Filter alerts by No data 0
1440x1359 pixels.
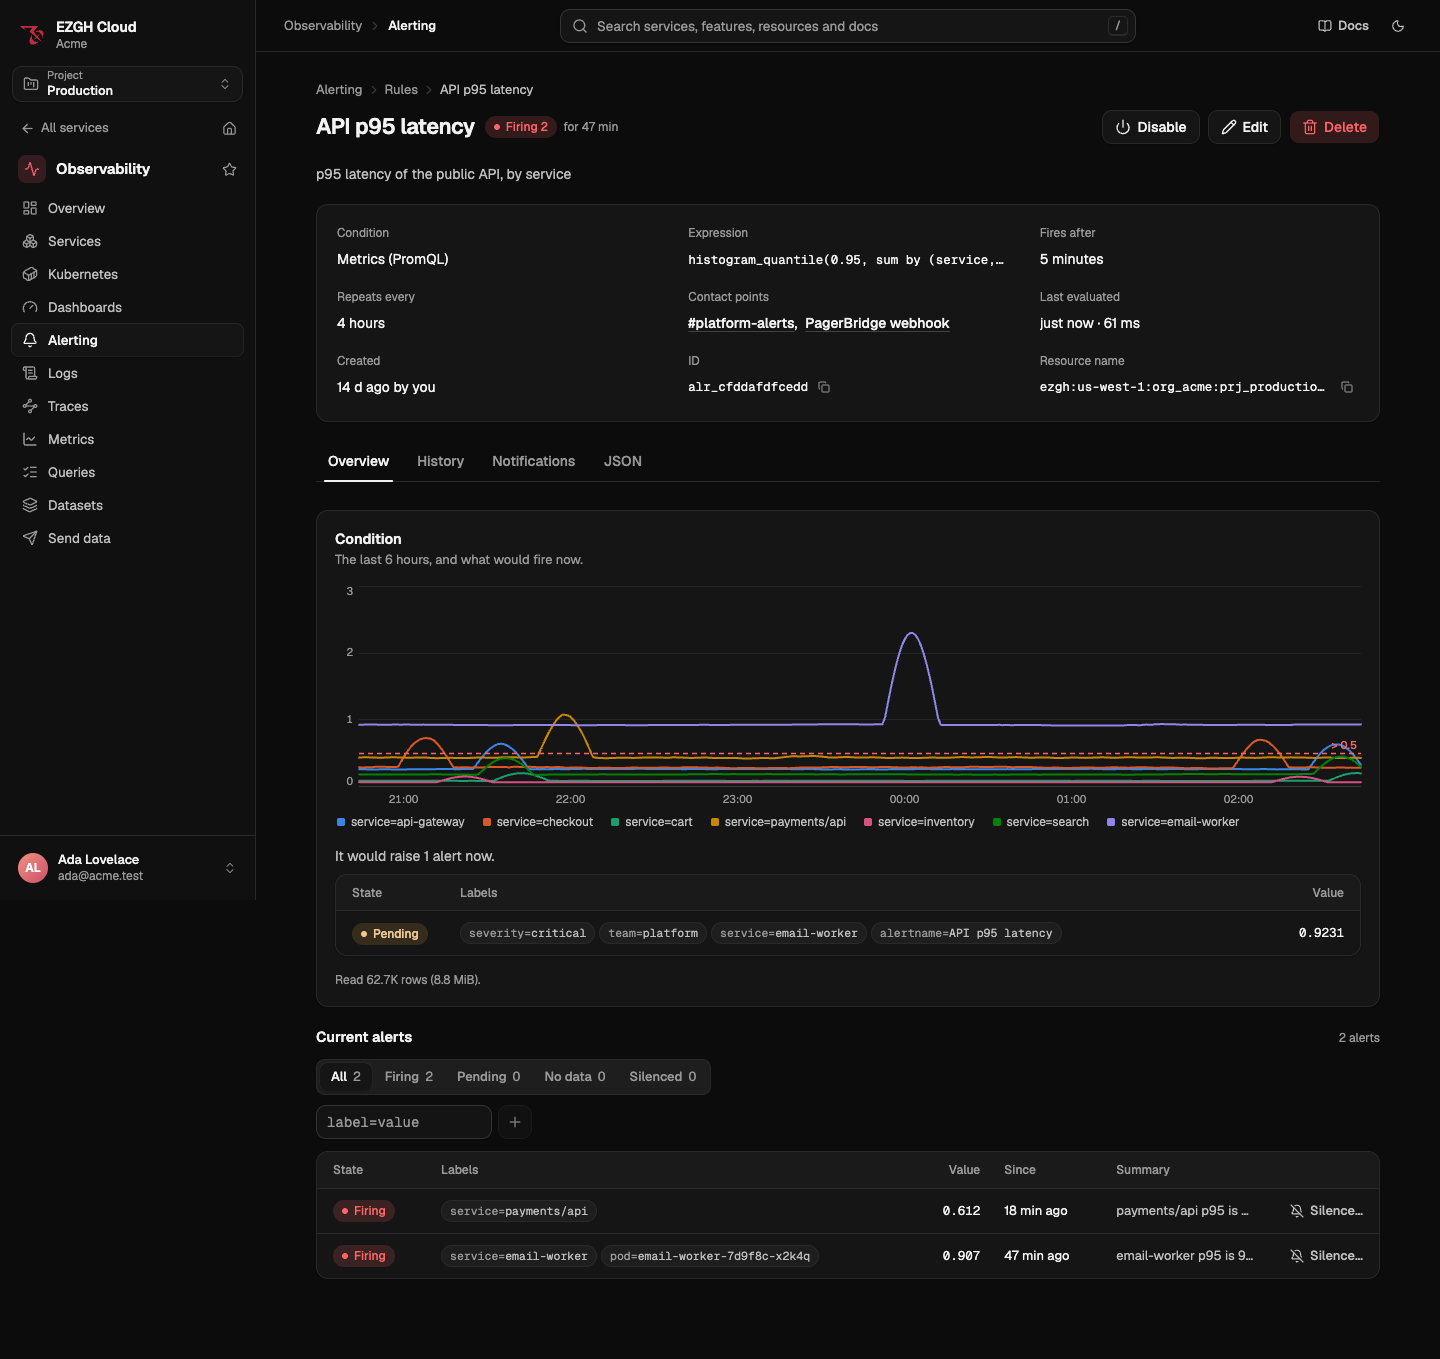(574, 1077)
